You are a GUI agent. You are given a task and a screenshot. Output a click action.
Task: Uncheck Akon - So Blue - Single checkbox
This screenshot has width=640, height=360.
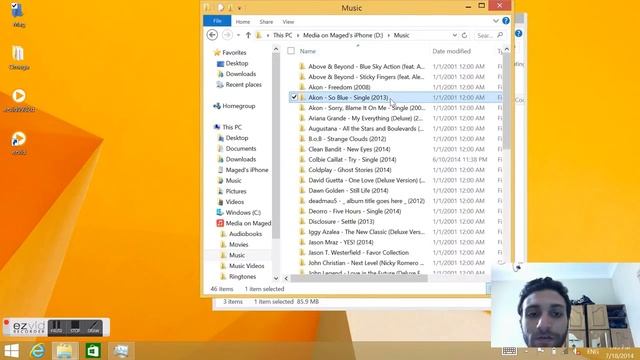coord(294,97)
